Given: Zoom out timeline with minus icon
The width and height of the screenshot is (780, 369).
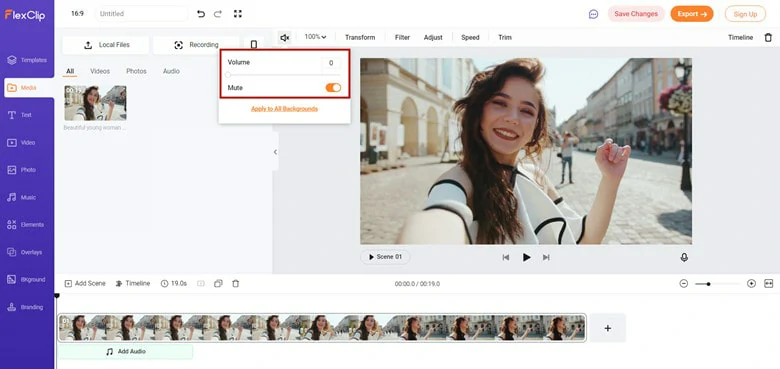Looking at the screenshot, I should (x=683, y=283).
